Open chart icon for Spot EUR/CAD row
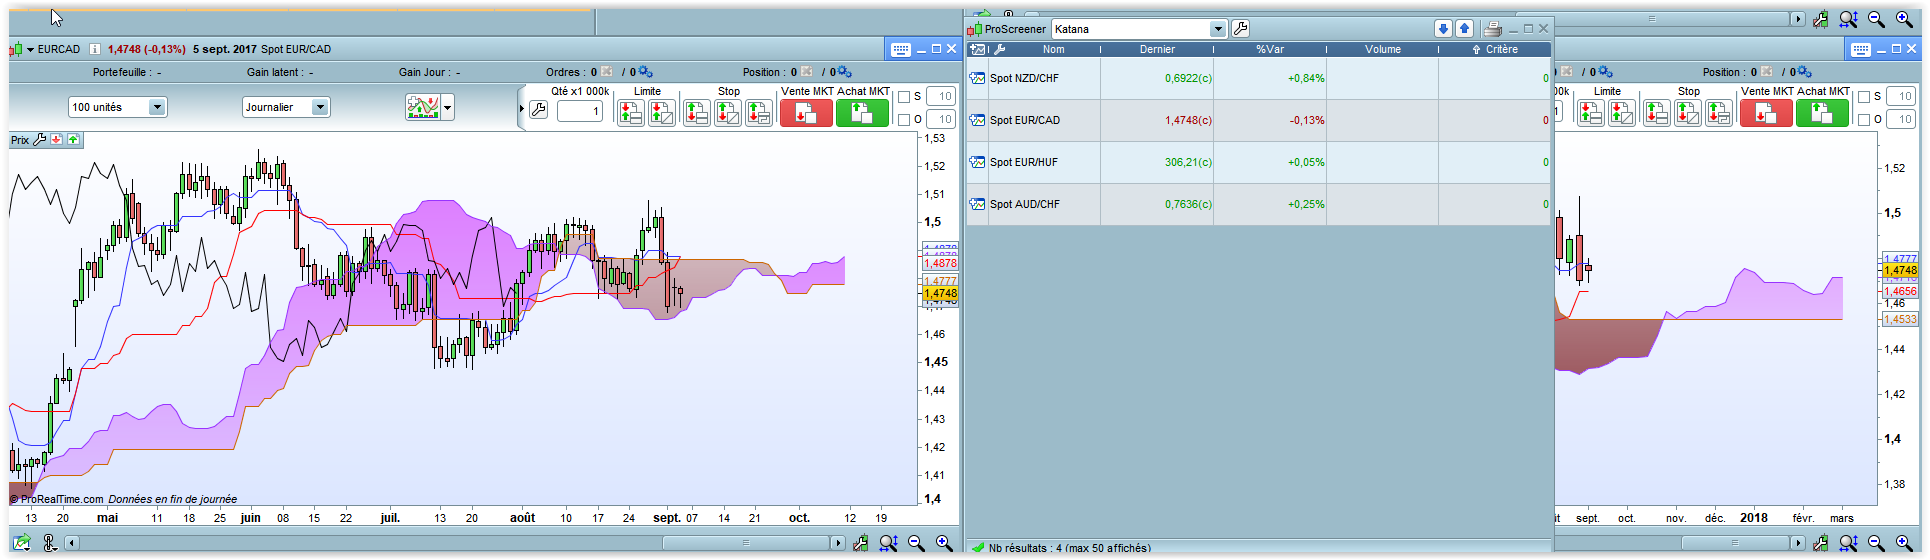 (x=977, y=120)
